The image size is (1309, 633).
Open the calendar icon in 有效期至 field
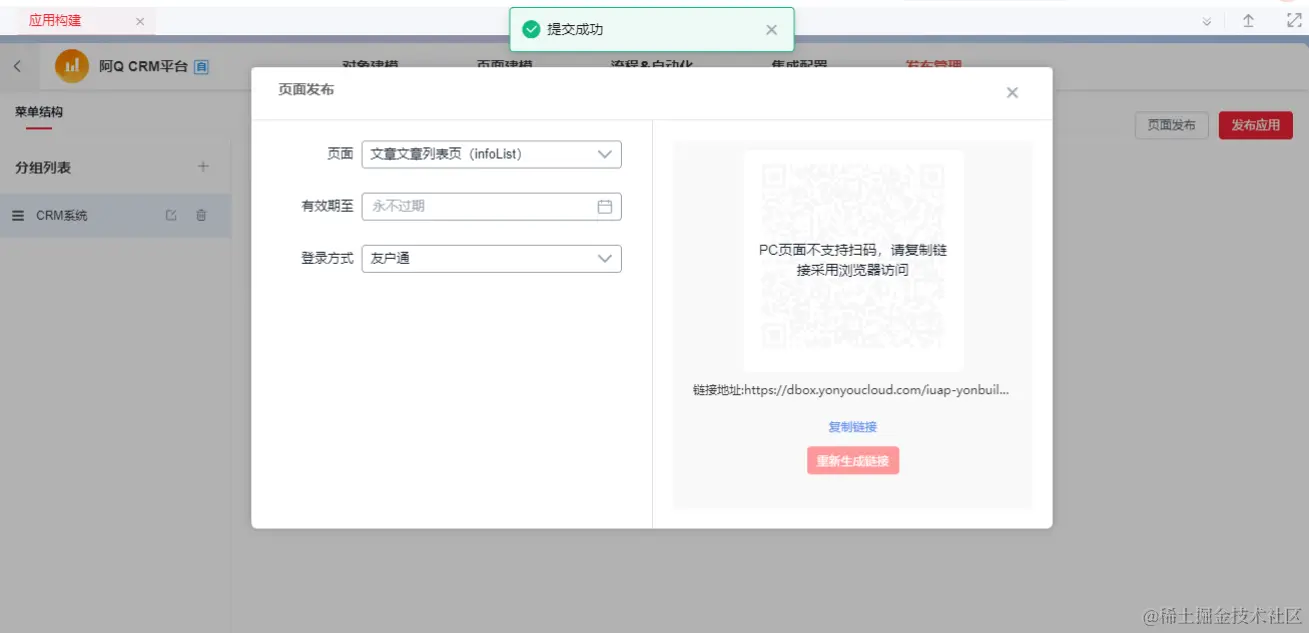point(604,206)
